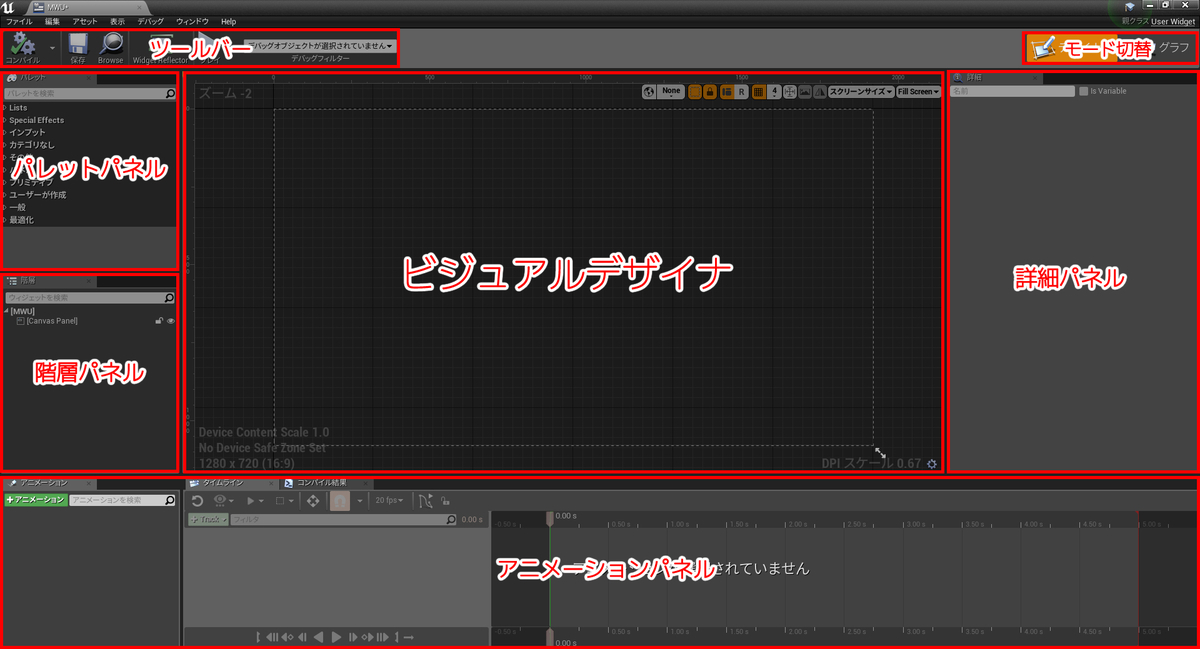Screen dimensions: 1200x649
Task: Enable the grid overlay in the designer toolbar
Action: [757, 90]
